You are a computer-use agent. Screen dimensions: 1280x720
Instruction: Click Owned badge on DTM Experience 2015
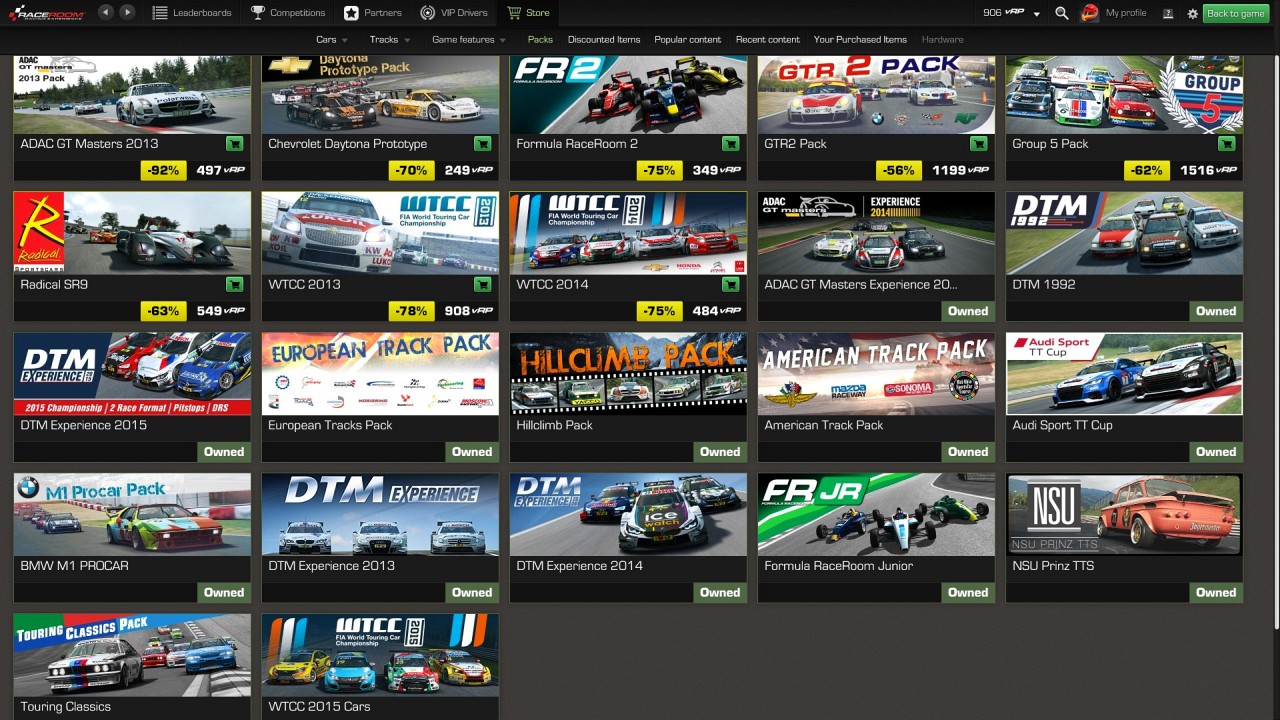point(224,452)
